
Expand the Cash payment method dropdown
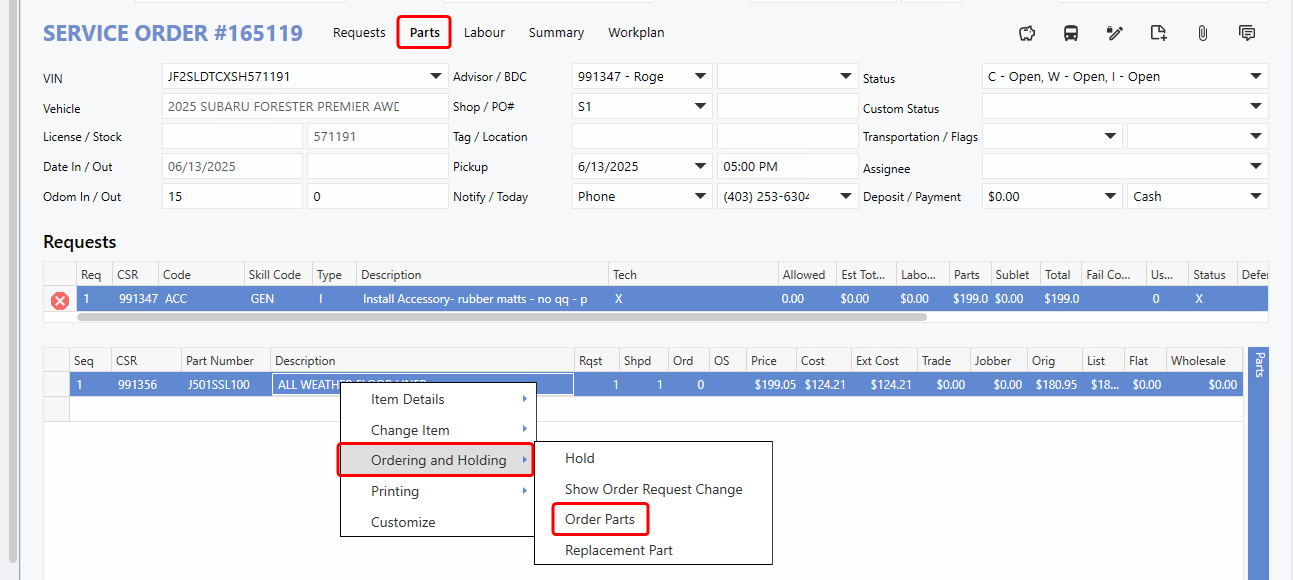tap(1255, 197)
